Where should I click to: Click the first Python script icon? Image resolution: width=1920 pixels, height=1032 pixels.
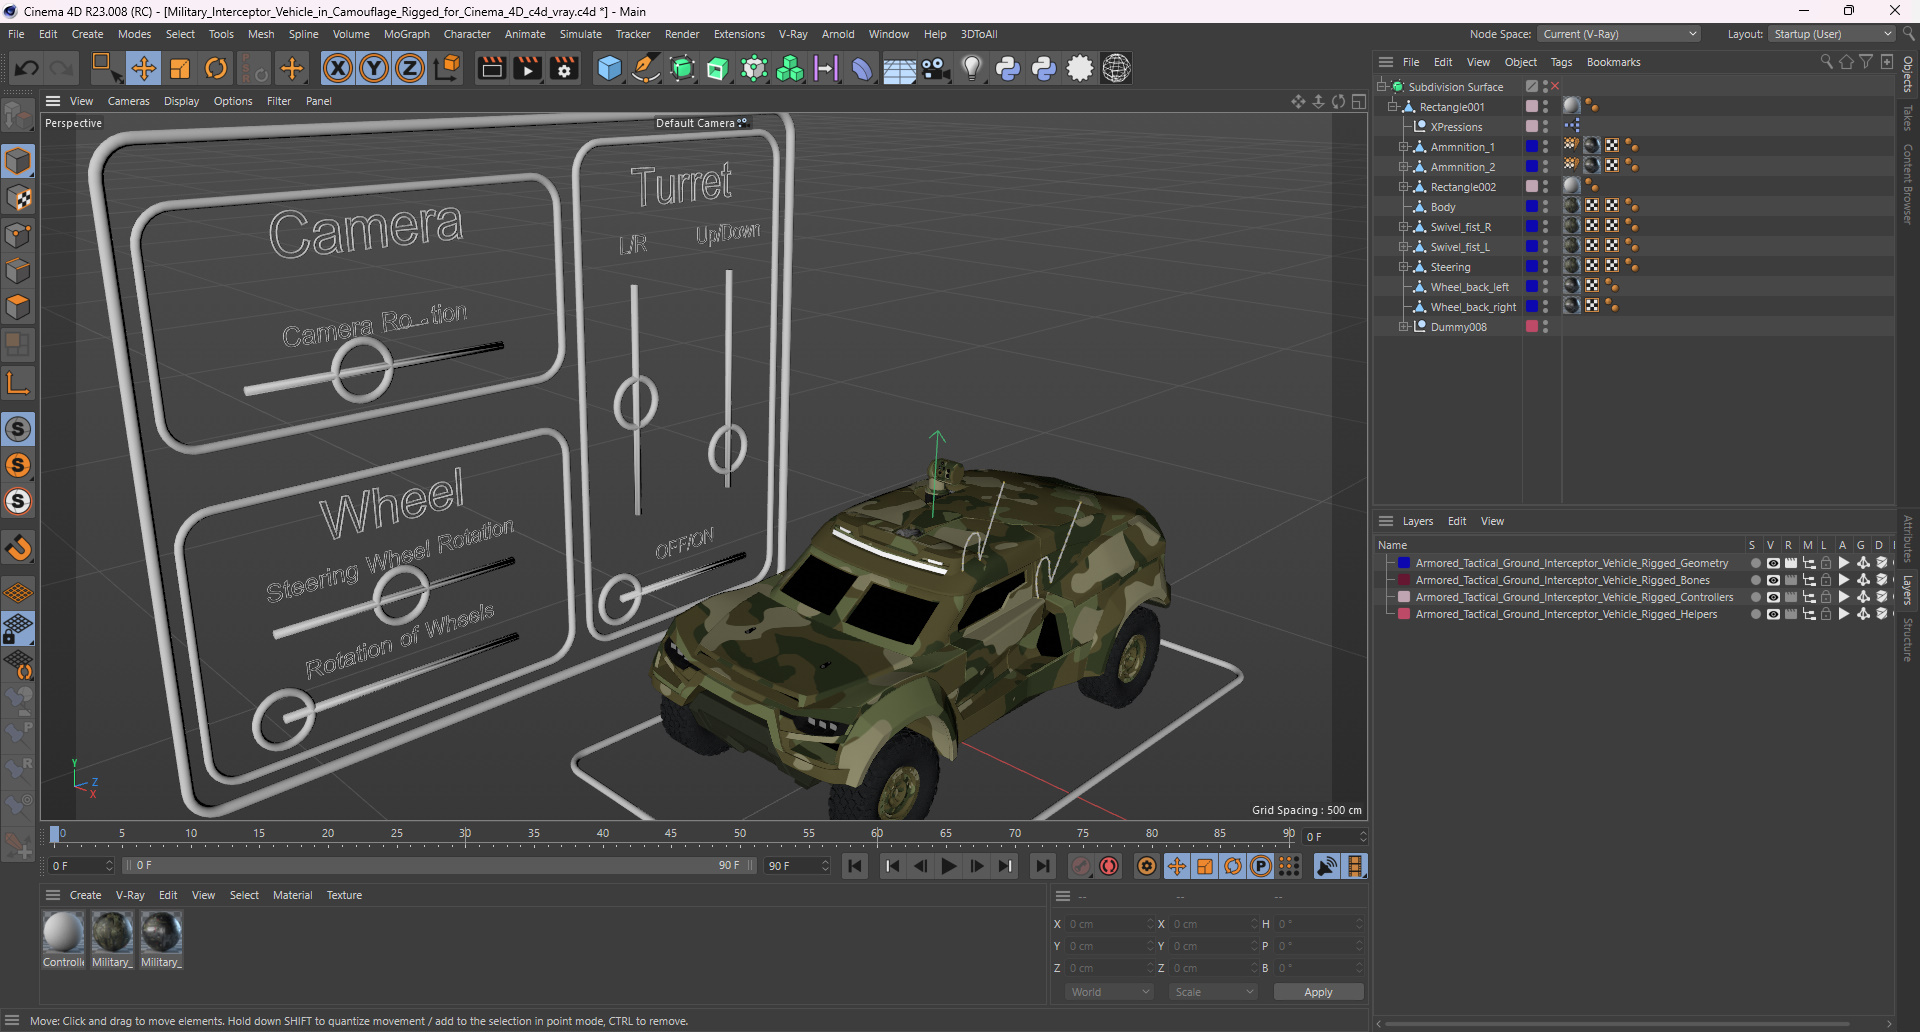[x=1008, y=68]
